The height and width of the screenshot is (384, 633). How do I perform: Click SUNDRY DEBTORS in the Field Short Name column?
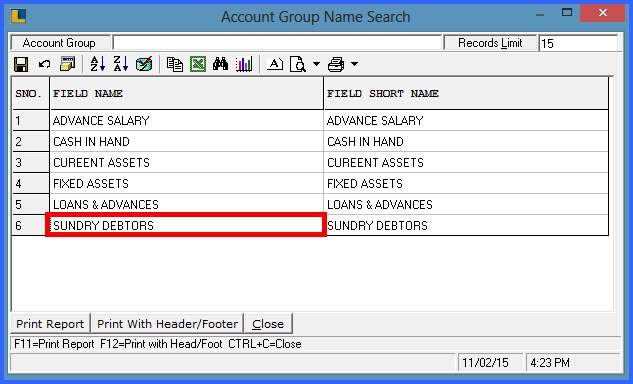coord(466,225)
